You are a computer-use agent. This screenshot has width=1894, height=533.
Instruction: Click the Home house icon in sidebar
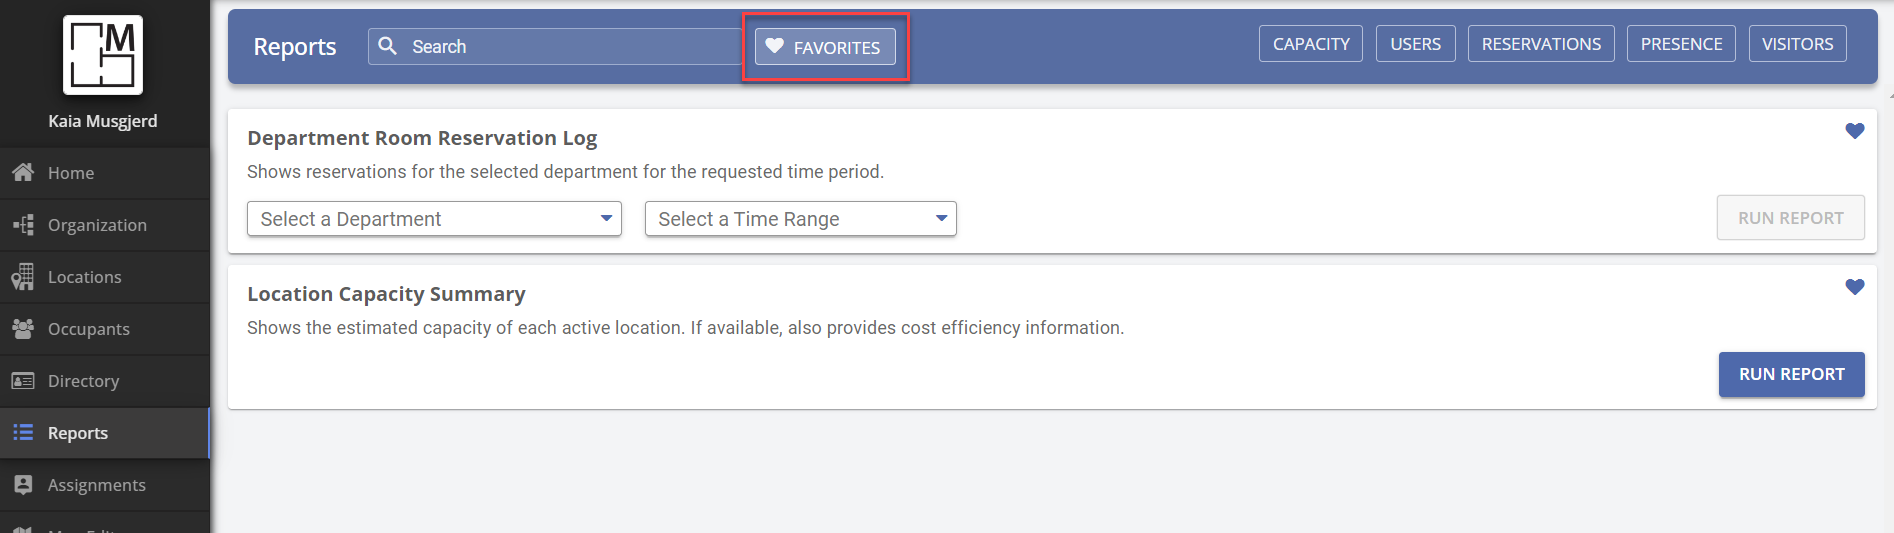point(23,172)
